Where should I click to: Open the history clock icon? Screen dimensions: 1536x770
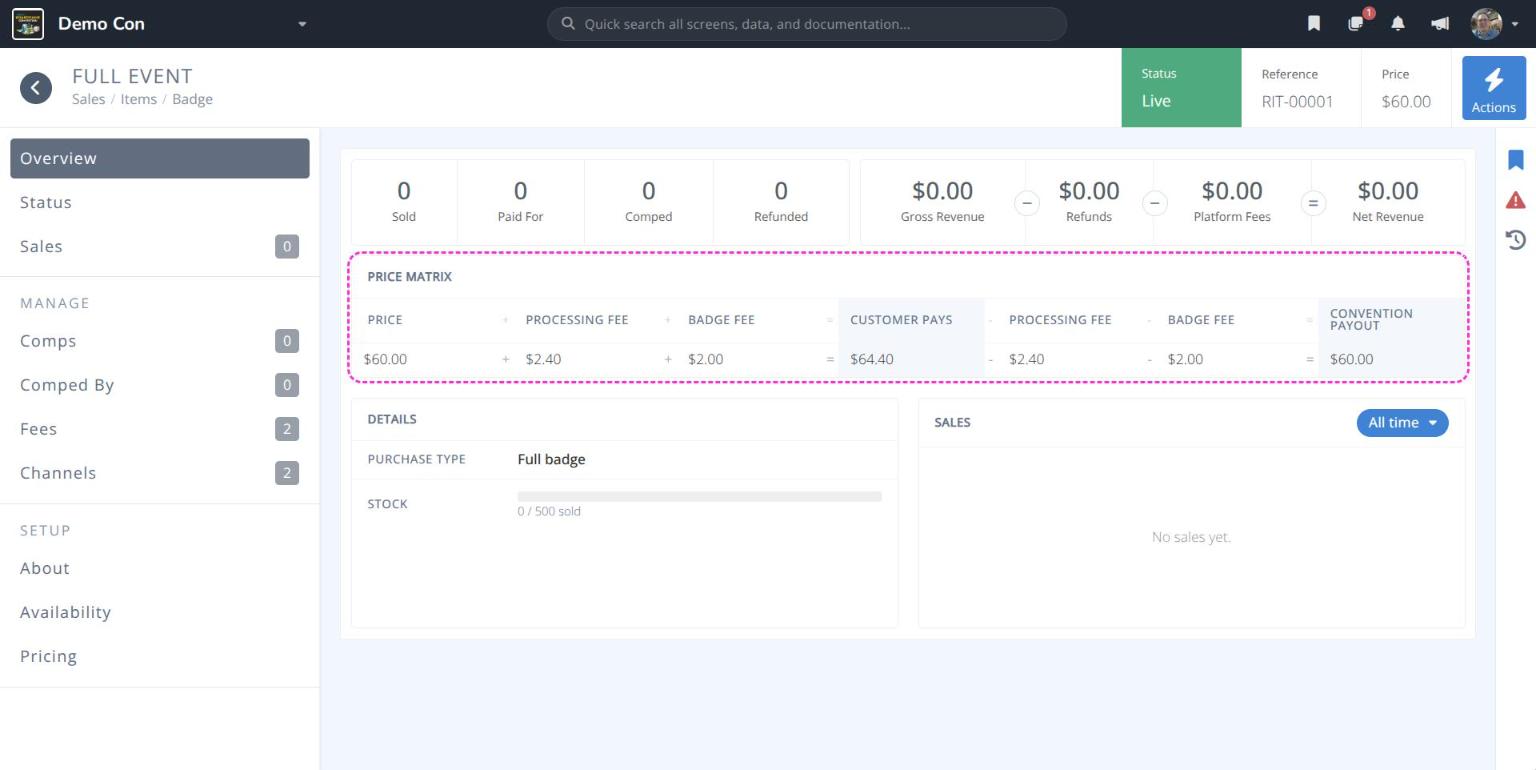[1516, 239]
